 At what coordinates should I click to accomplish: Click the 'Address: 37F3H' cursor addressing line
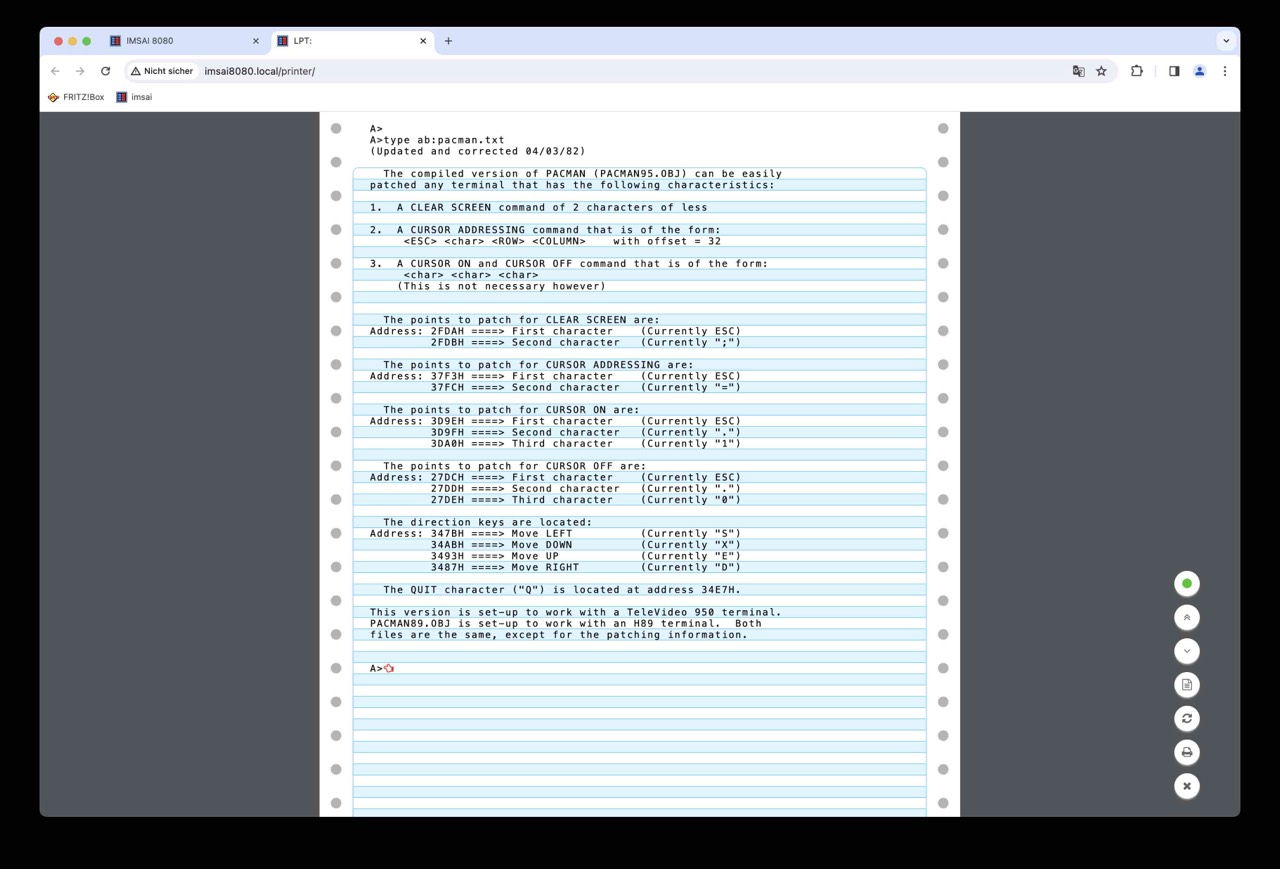pos(555,376)
